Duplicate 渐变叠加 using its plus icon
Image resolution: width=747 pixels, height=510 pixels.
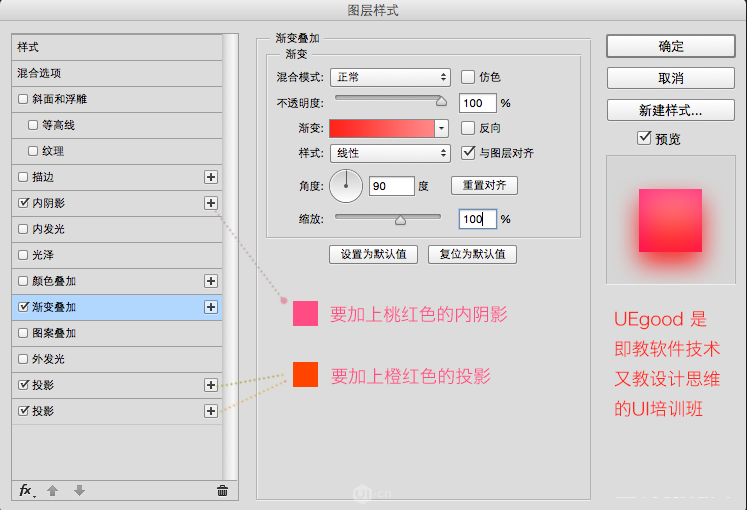pyautogui.click(x=211, y=307)
